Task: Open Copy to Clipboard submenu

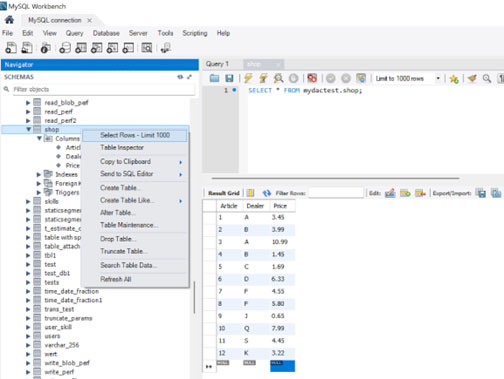Action: click(135, 161)
